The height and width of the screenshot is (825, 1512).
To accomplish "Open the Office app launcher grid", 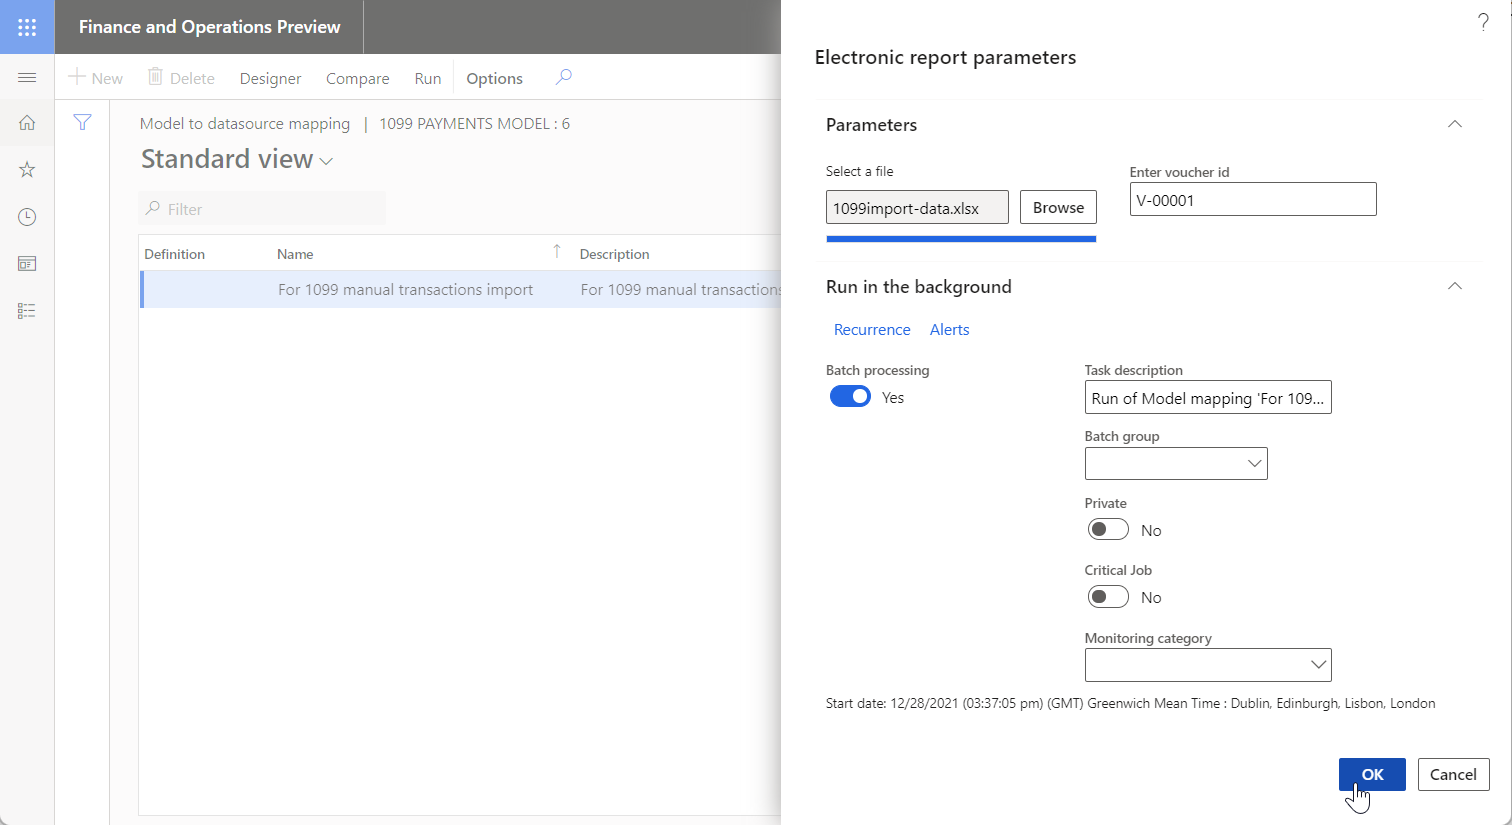I will click(x=27, y=27).
